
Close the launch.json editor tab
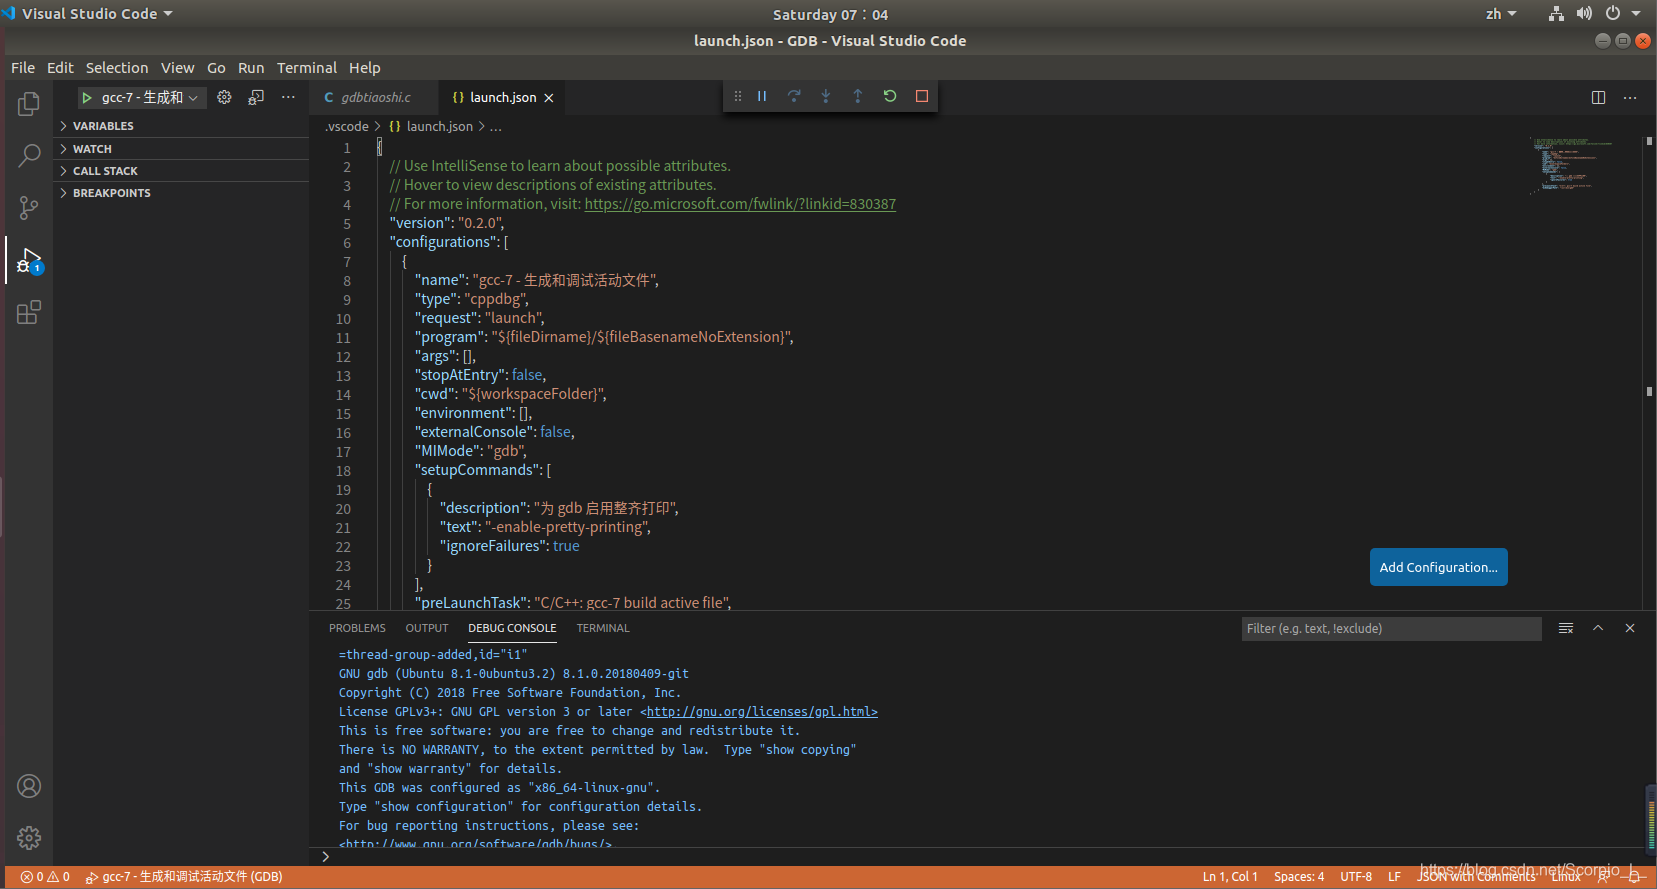pyautogui.click(x=549, y=98)
